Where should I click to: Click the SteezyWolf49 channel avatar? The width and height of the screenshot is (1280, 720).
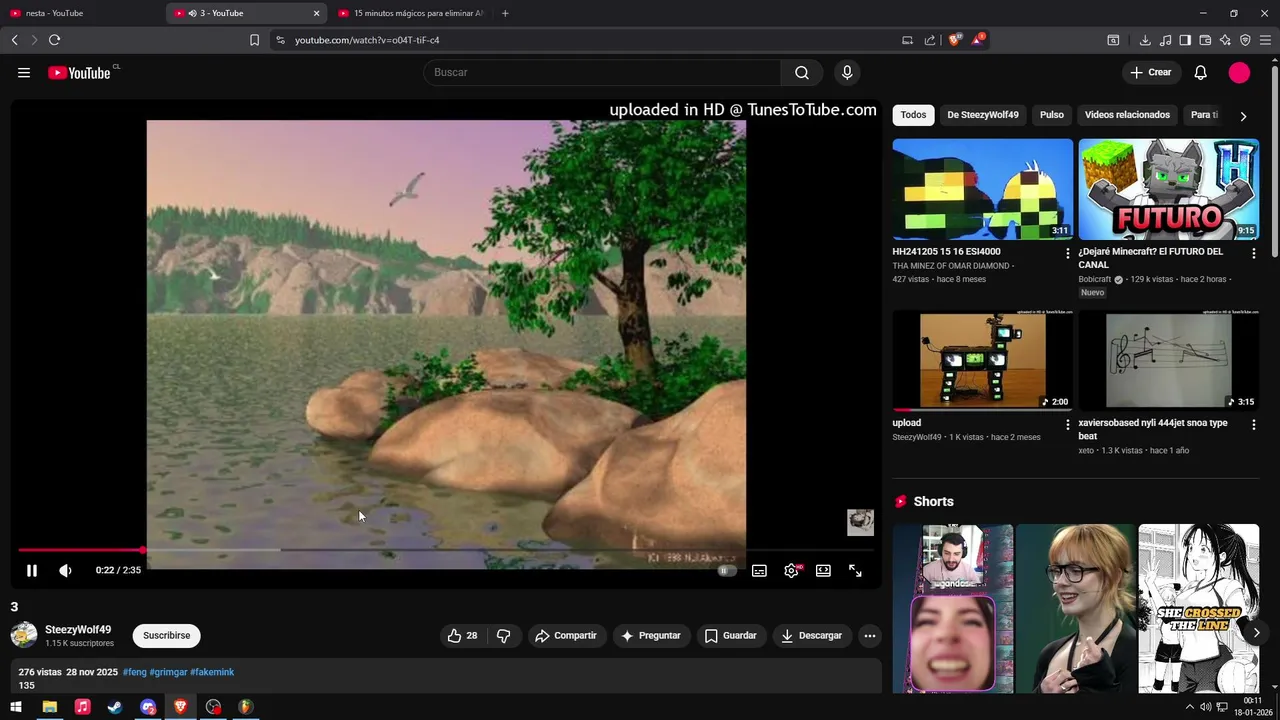click(x=24, y=635)
